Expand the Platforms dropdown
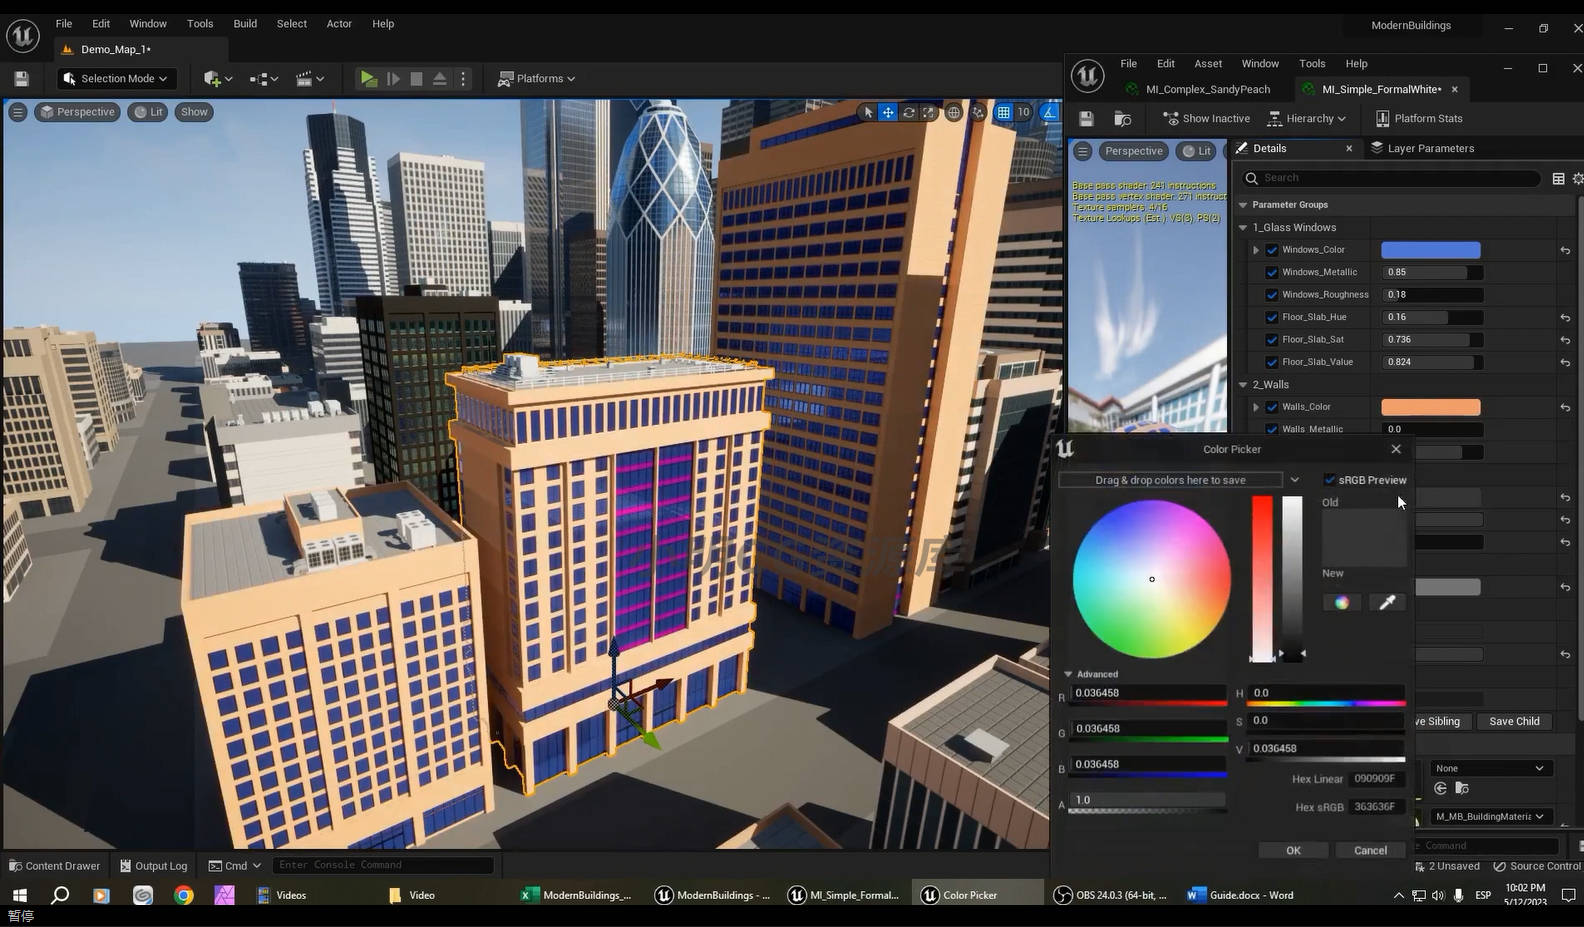The image size is (1584, 927). click(538, 79)
